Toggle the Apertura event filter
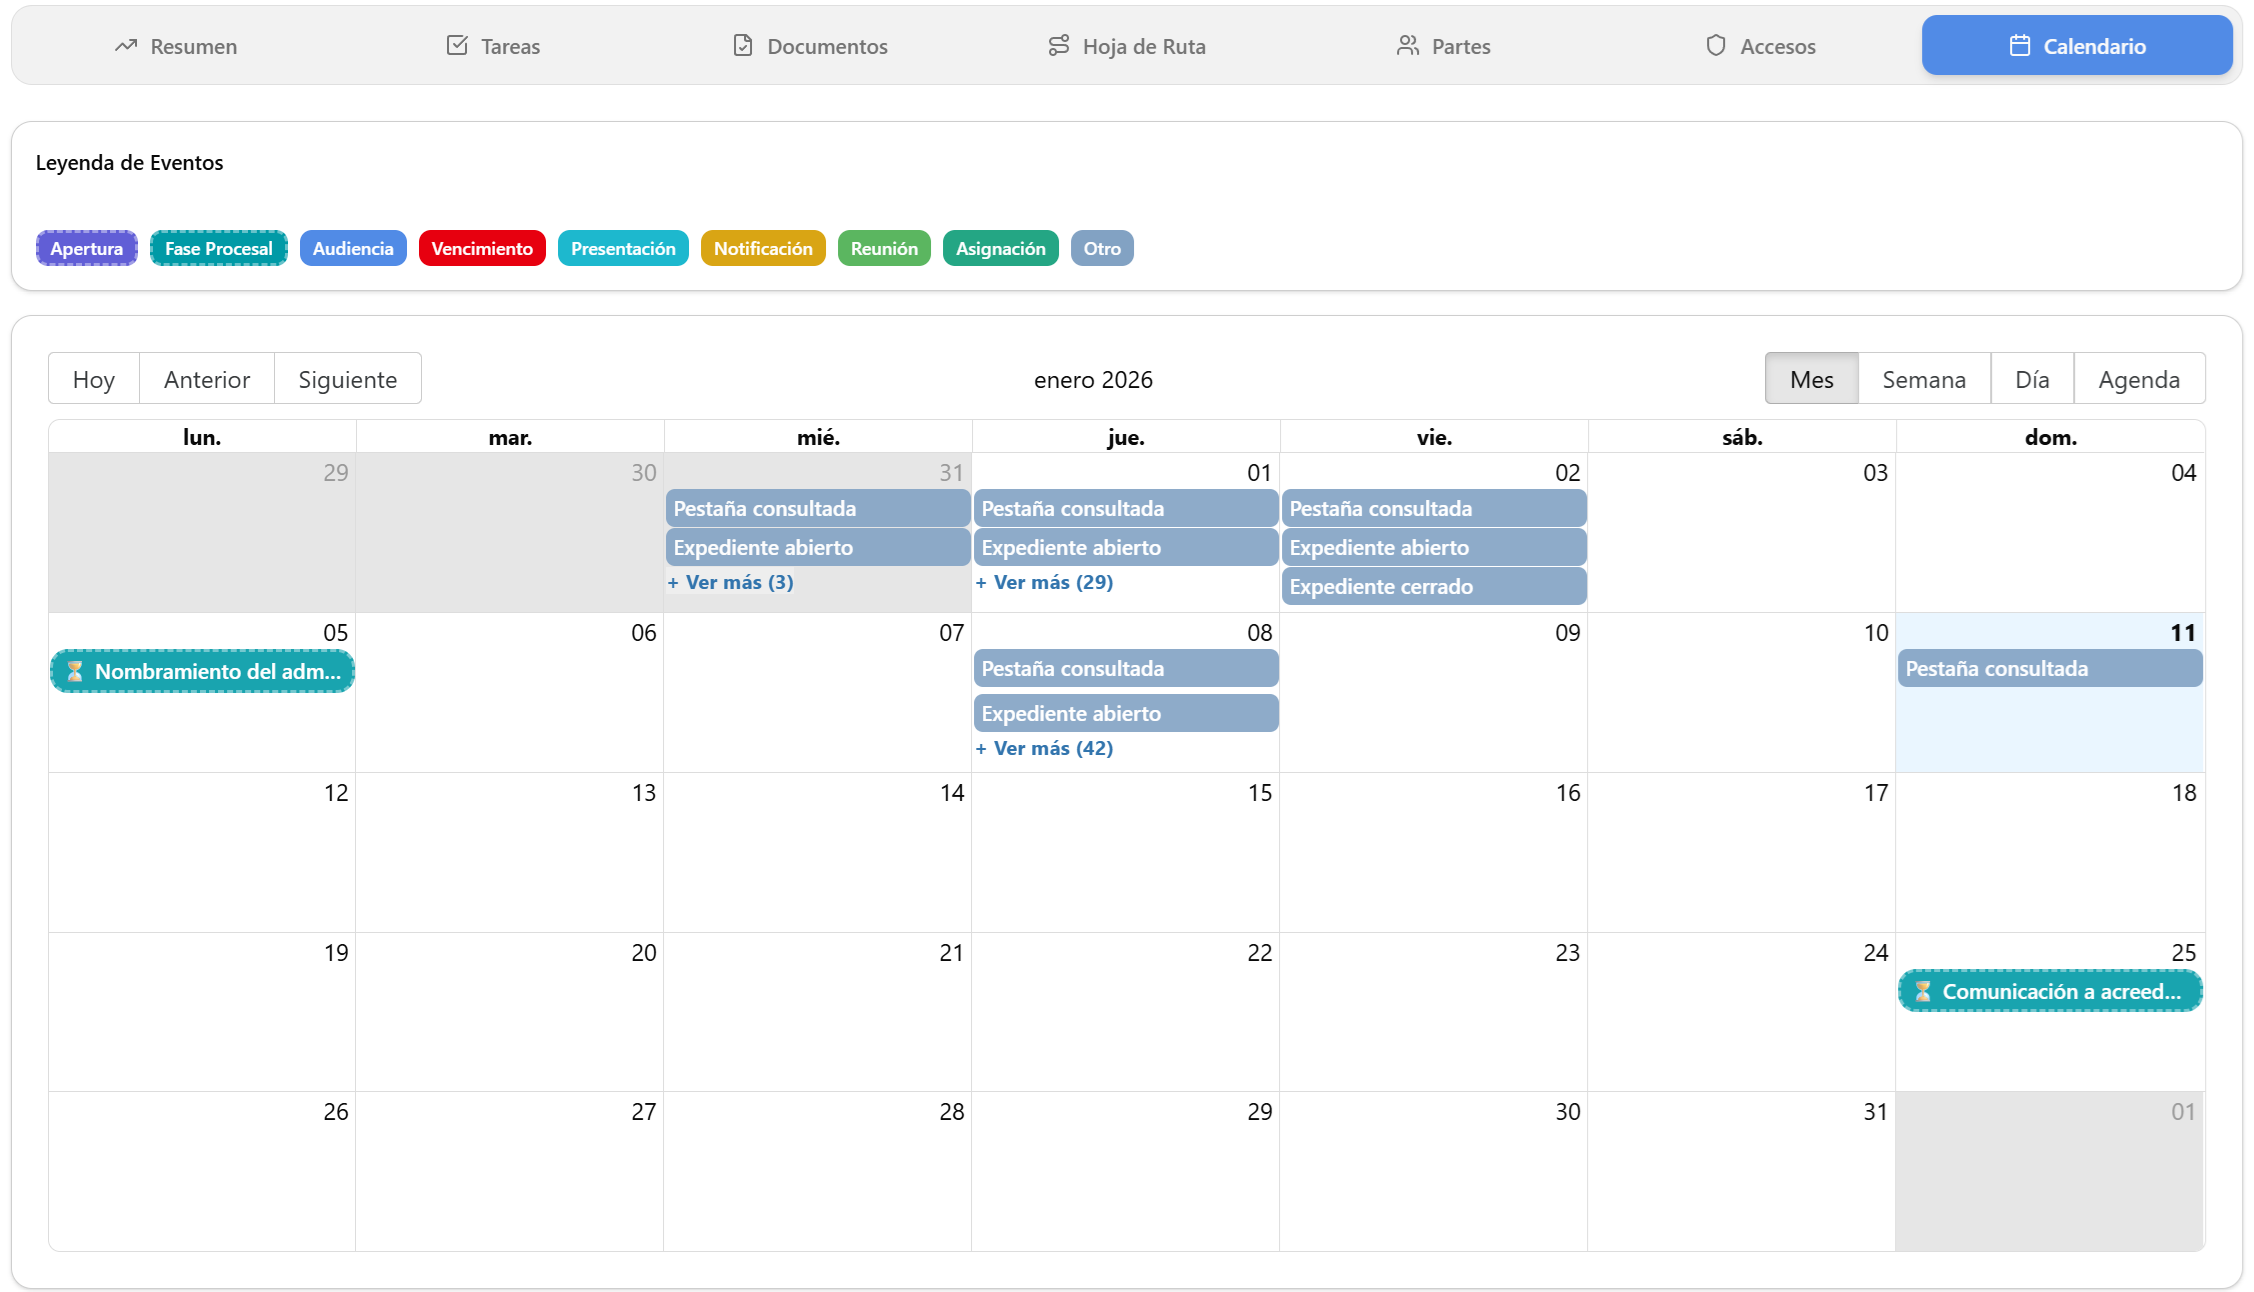 click(86, 248)
